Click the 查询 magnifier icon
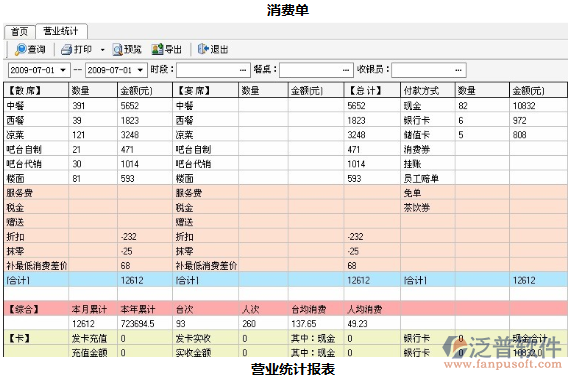This screenshot has height=380, width=572. pyautogui.click(x=20, y=50)
